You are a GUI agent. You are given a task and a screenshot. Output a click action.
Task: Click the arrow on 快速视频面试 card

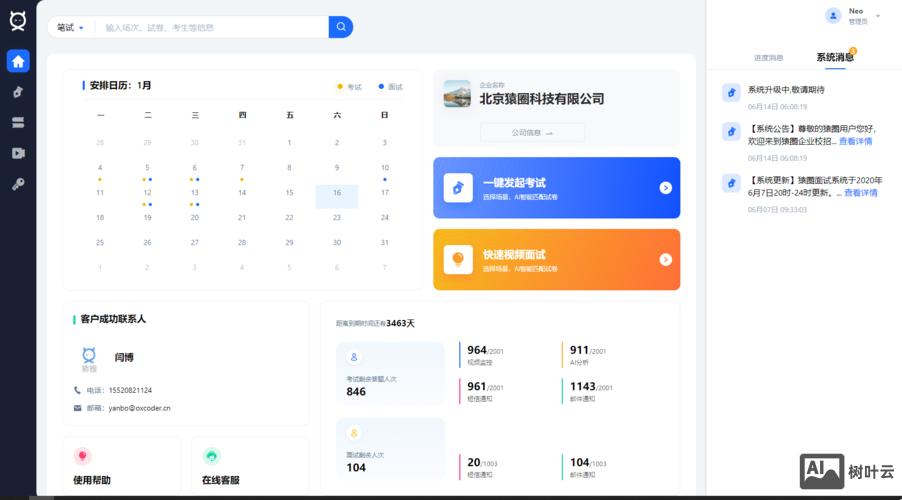click(665, 260)
